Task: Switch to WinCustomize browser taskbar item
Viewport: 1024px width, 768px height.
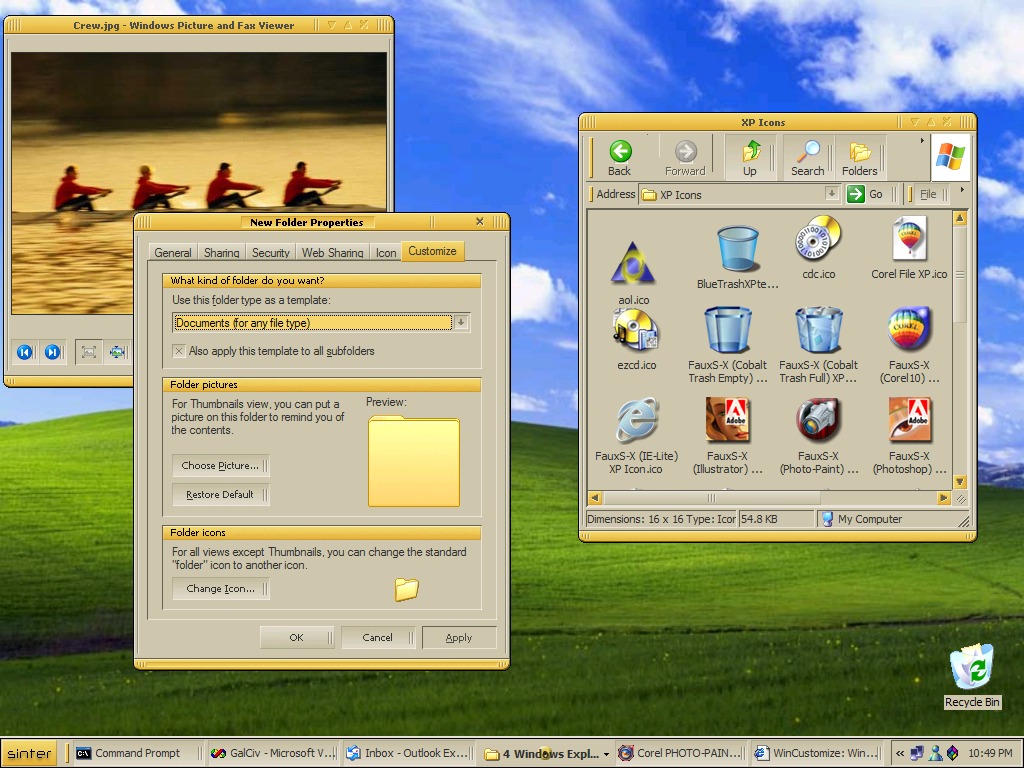Action: point(817,753)
